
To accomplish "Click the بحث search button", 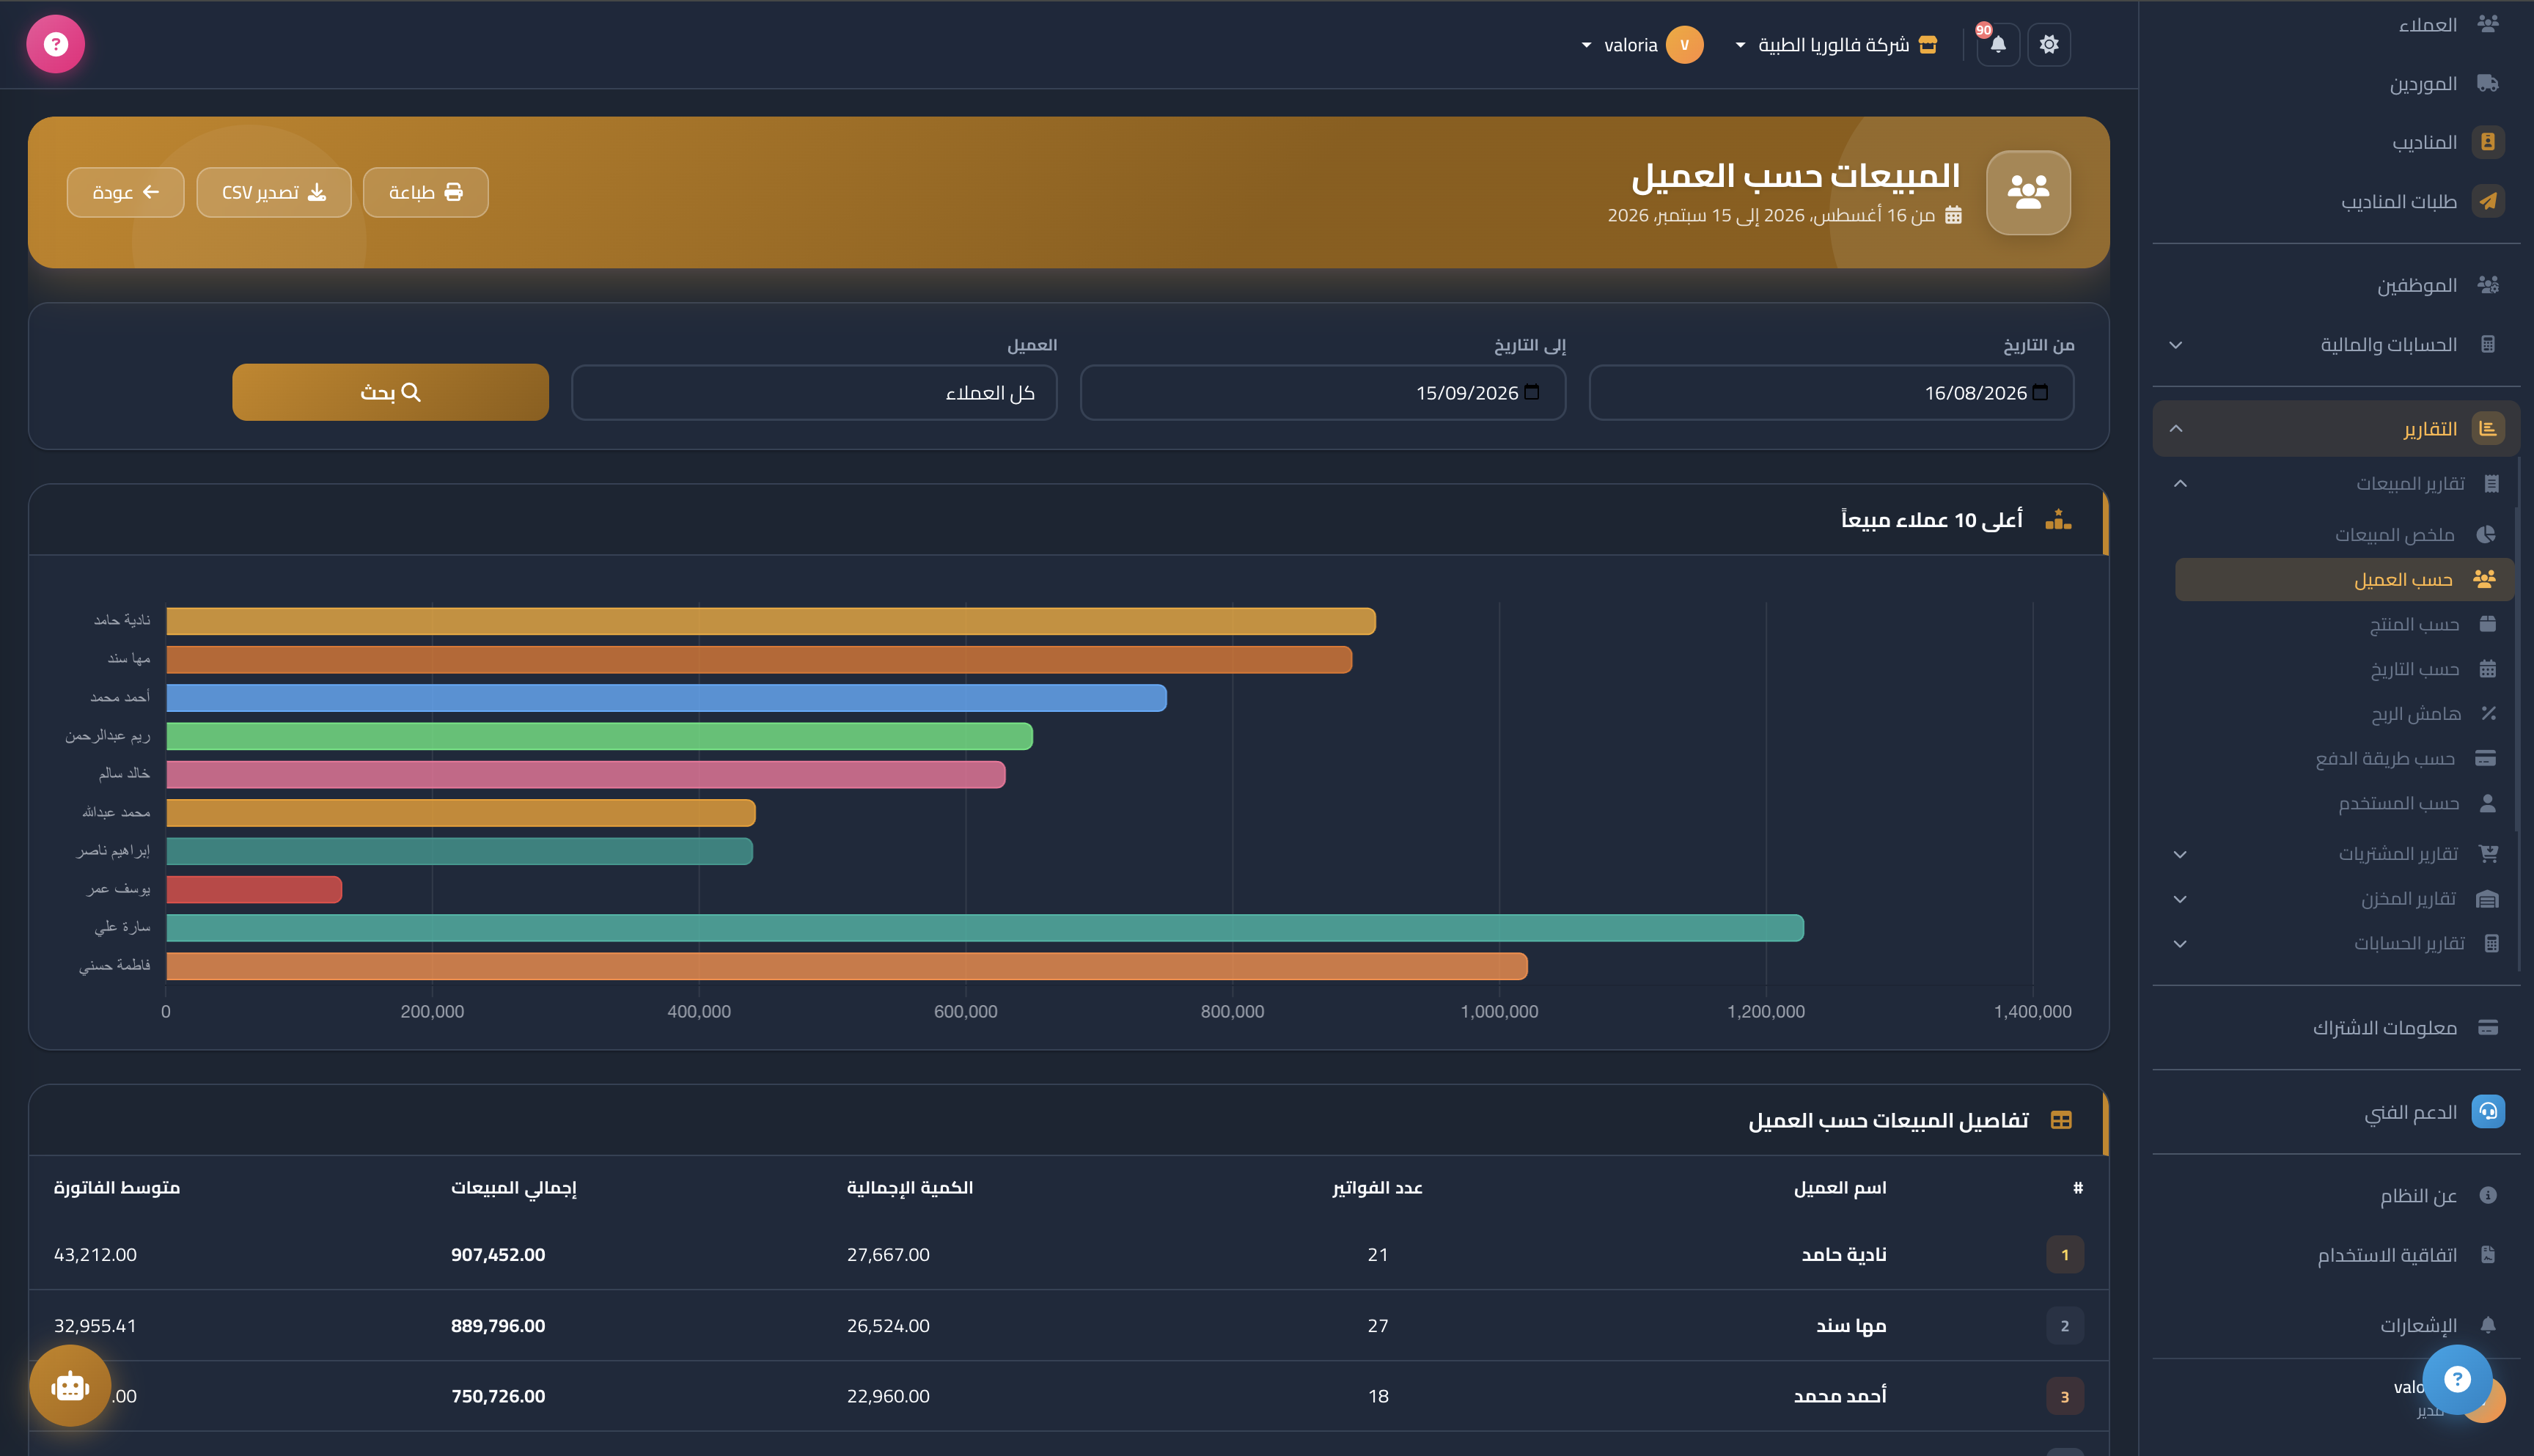I will [390, 392].
